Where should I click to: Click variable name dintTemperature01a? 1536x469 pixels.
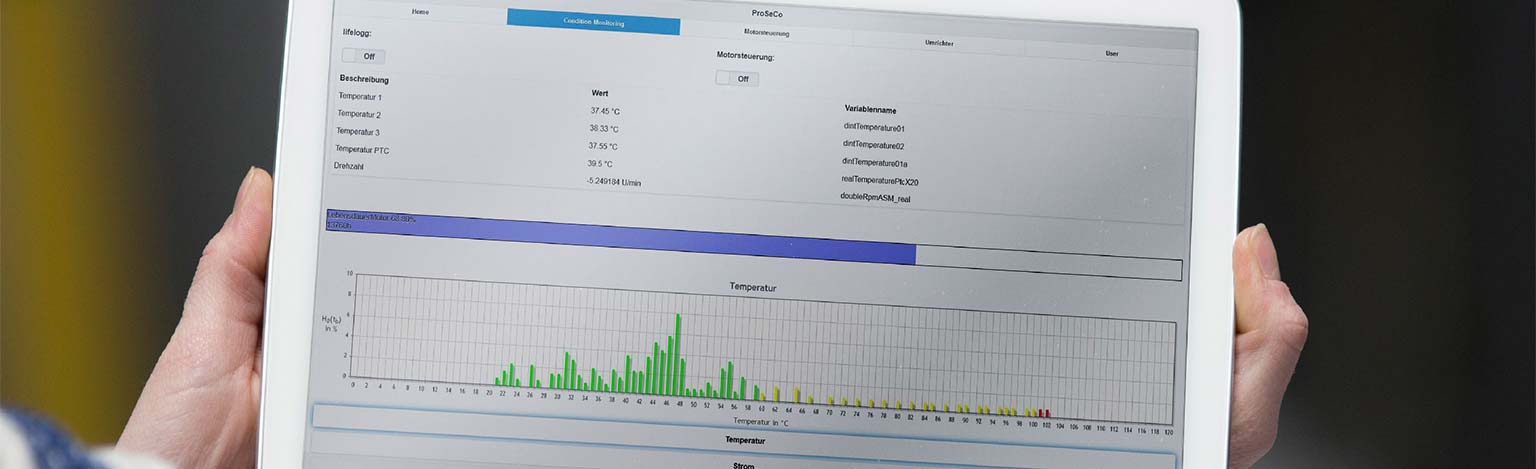coord(875,162)
